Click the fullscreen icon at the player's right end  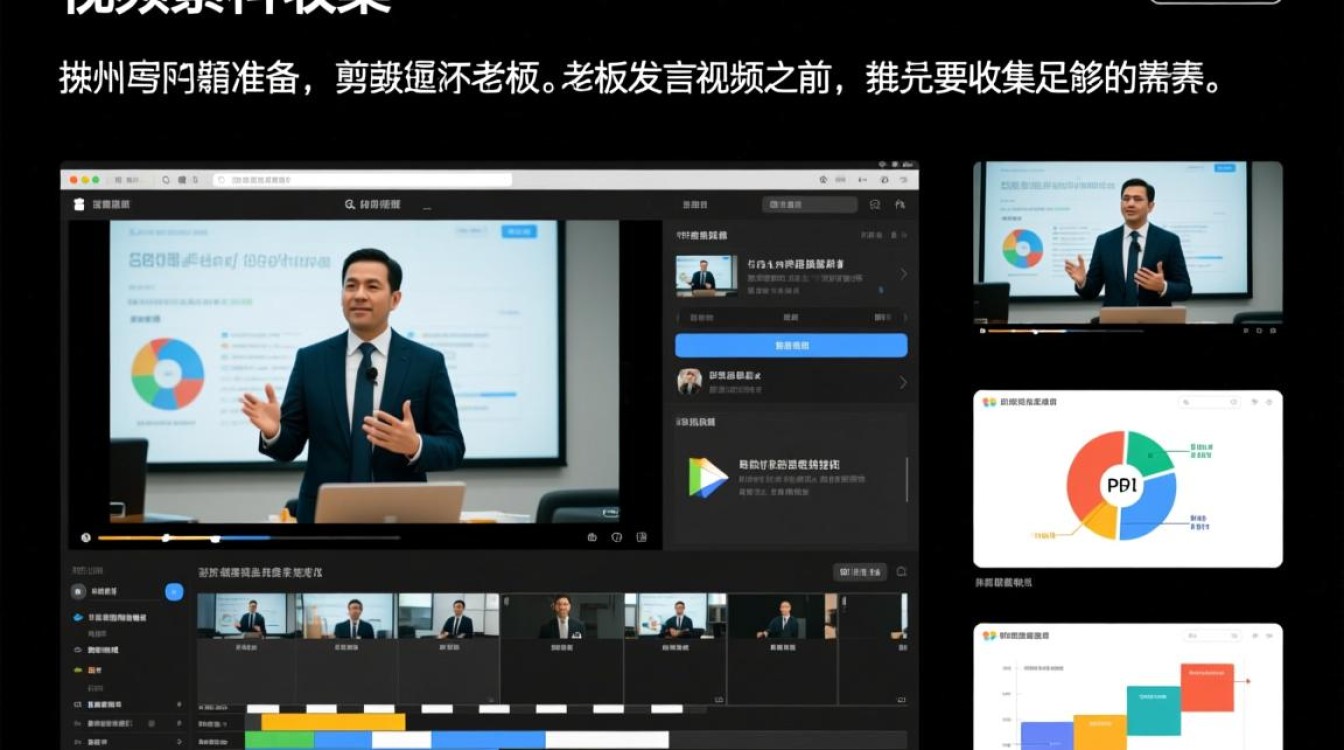point(642,537)
